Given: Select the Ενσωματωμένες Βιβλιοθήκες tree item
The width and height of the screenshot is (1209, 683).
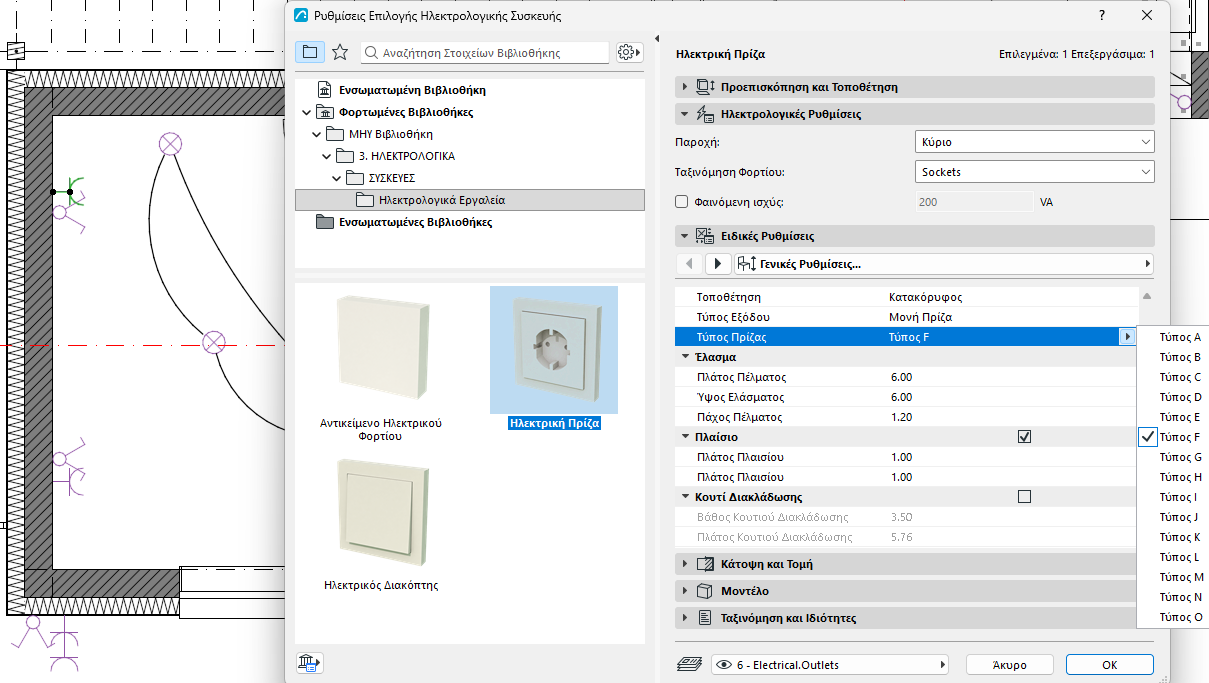Looking at the screenshot, I should click(415, 222).
